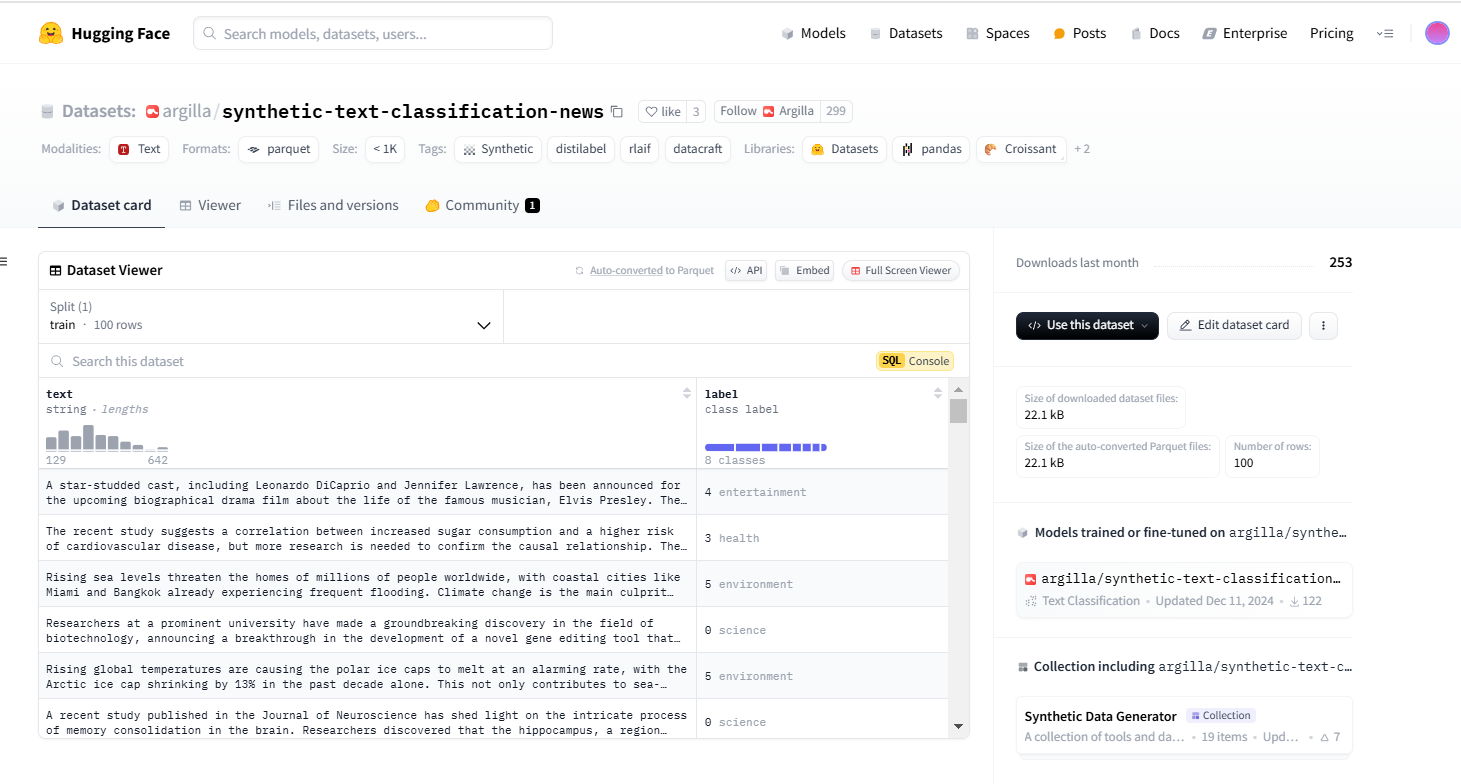This screenshot has height=784, width=1461.
Task: Switch to the Viewer tab
Action: (x=210, y=205)
